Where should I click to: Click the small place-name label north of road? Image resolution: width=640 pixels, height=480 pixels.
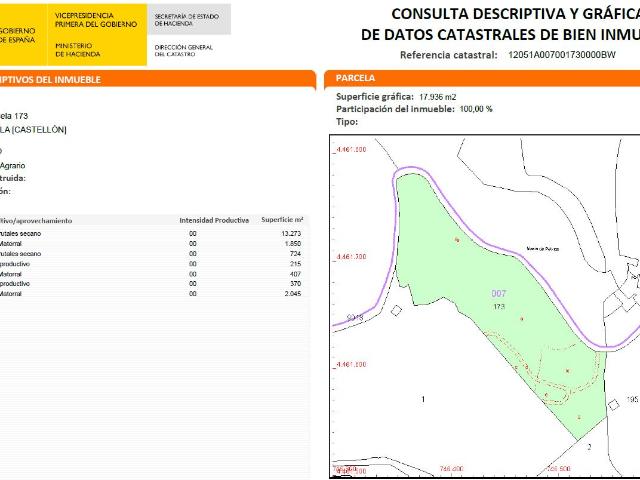point(543,249)
